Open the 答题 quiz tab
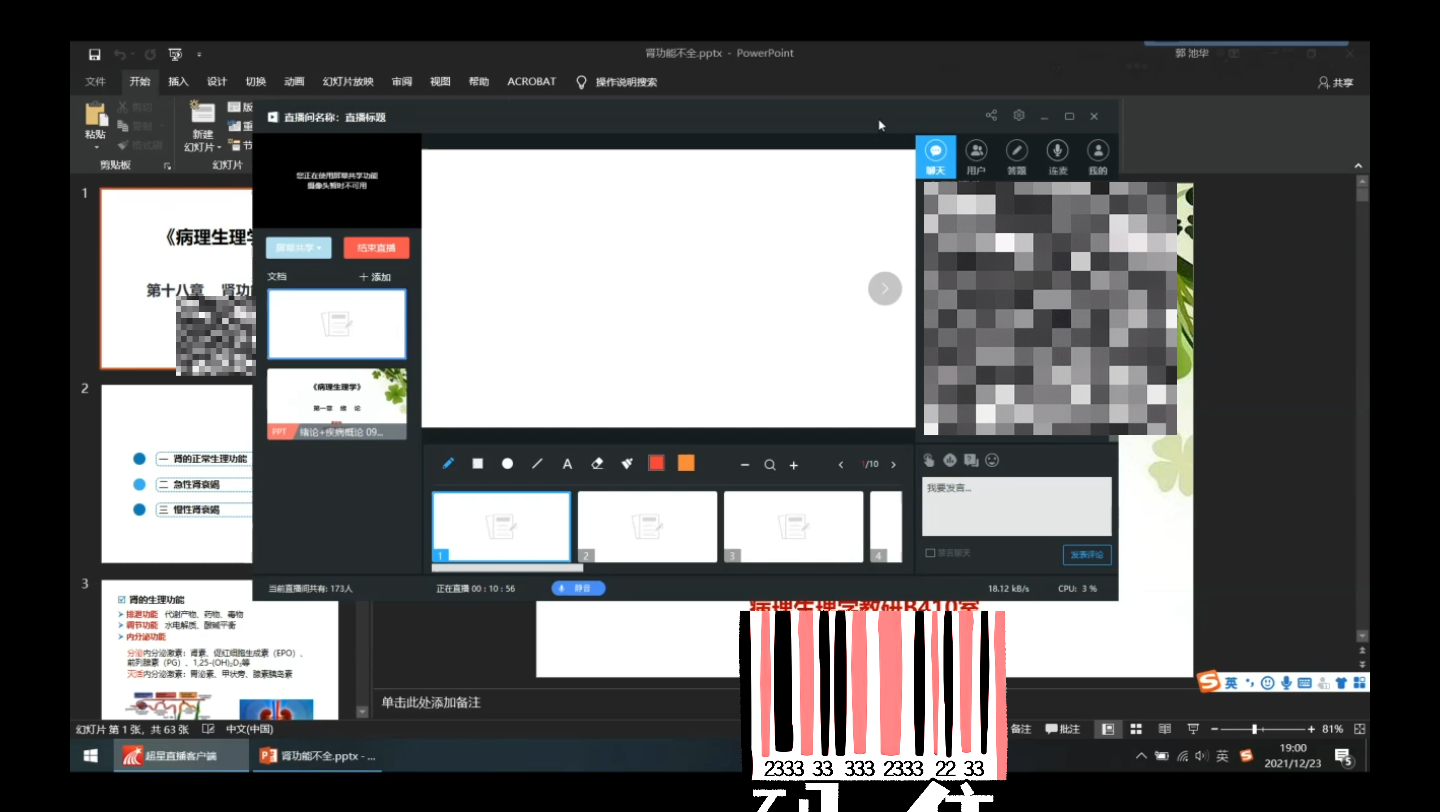This screenshot has width=1440, height=812. (1017, 157)
